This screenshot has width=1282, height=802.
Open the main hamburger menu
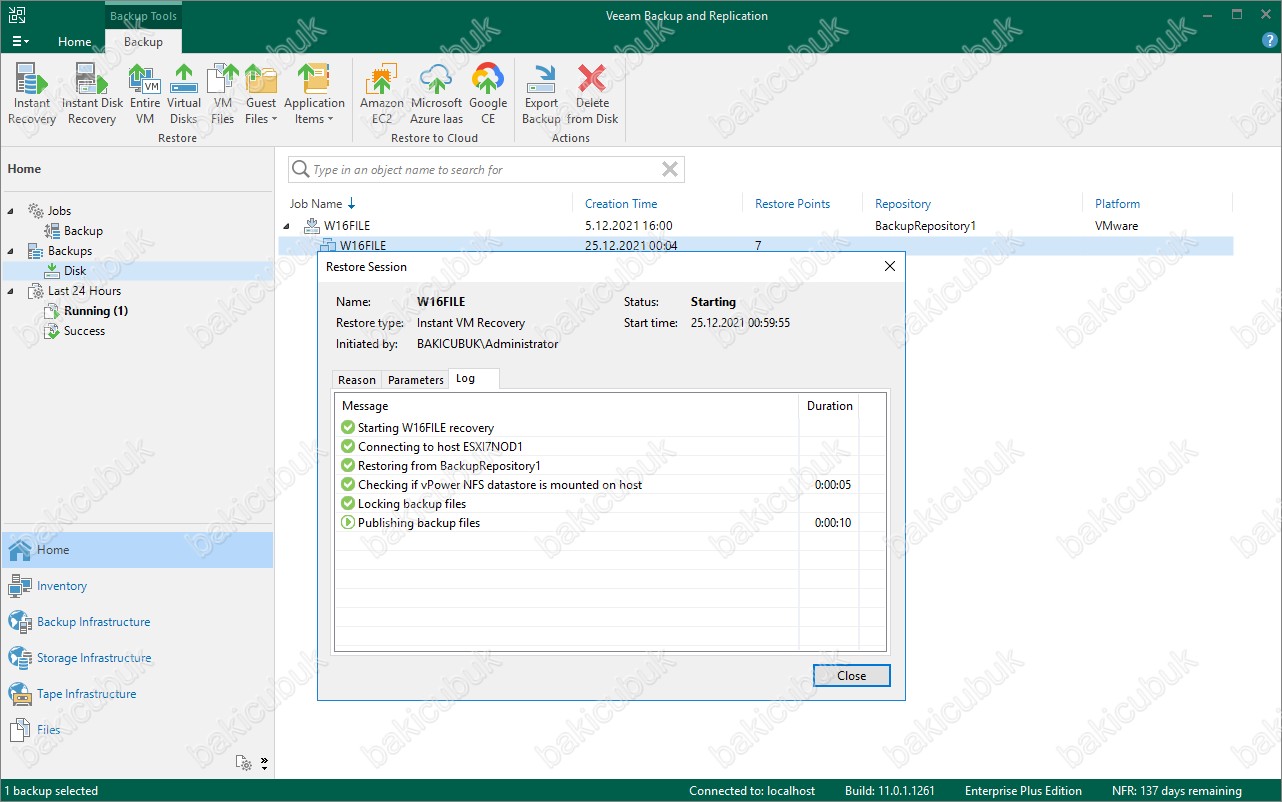click(x=20, y=42)
